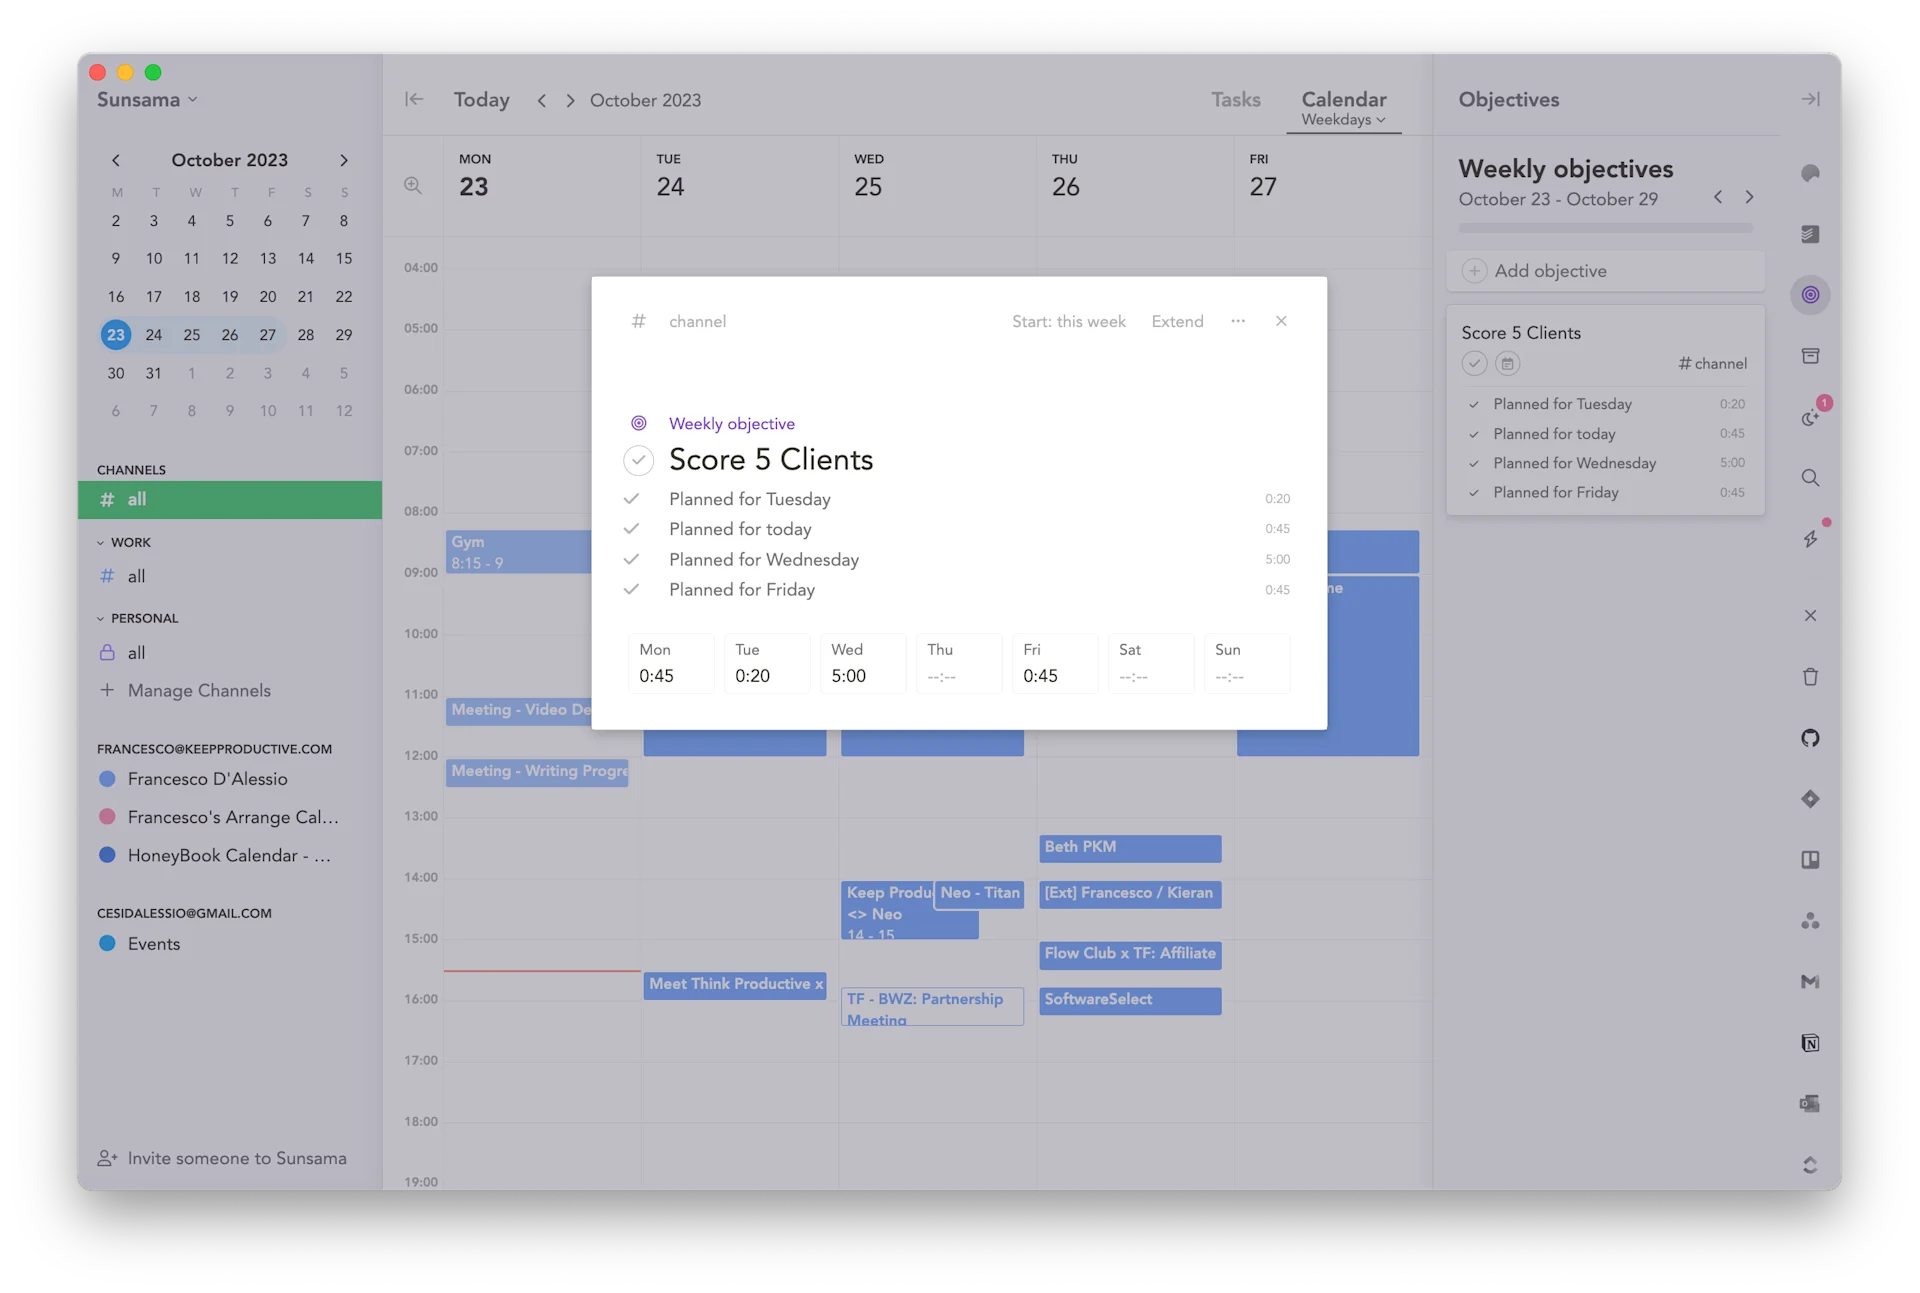
Task: Click Add objective button
Action: pyautogui.click(x=1550, y=271)
